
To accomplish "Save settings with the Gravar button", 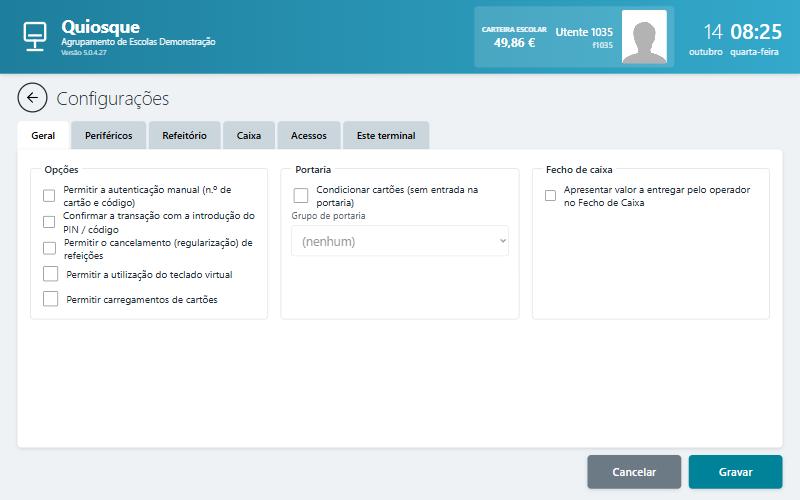I will (735, 472).
